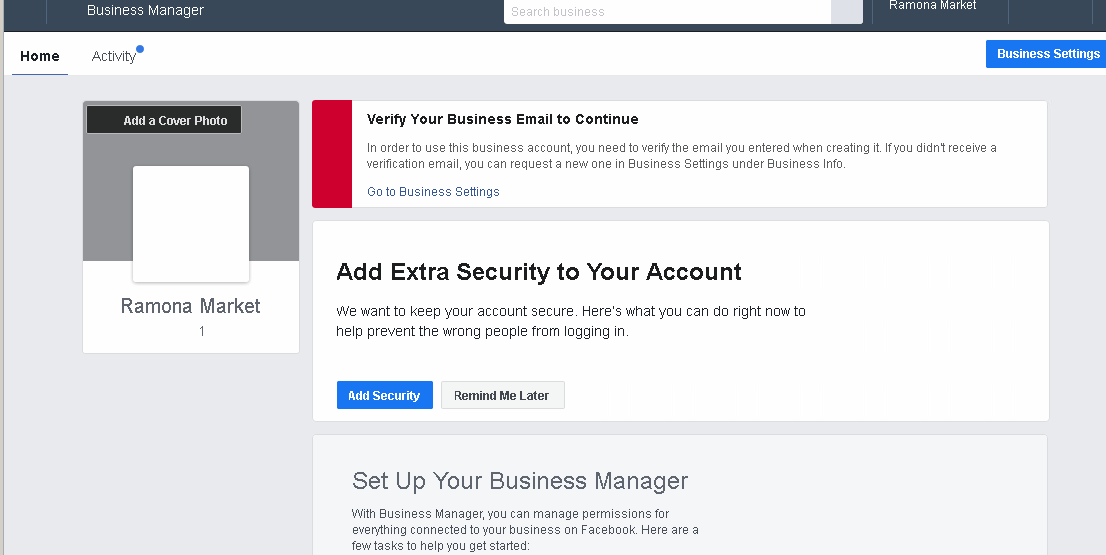
Task: Click the number 1 under Ramona Market
Action: 202,331
